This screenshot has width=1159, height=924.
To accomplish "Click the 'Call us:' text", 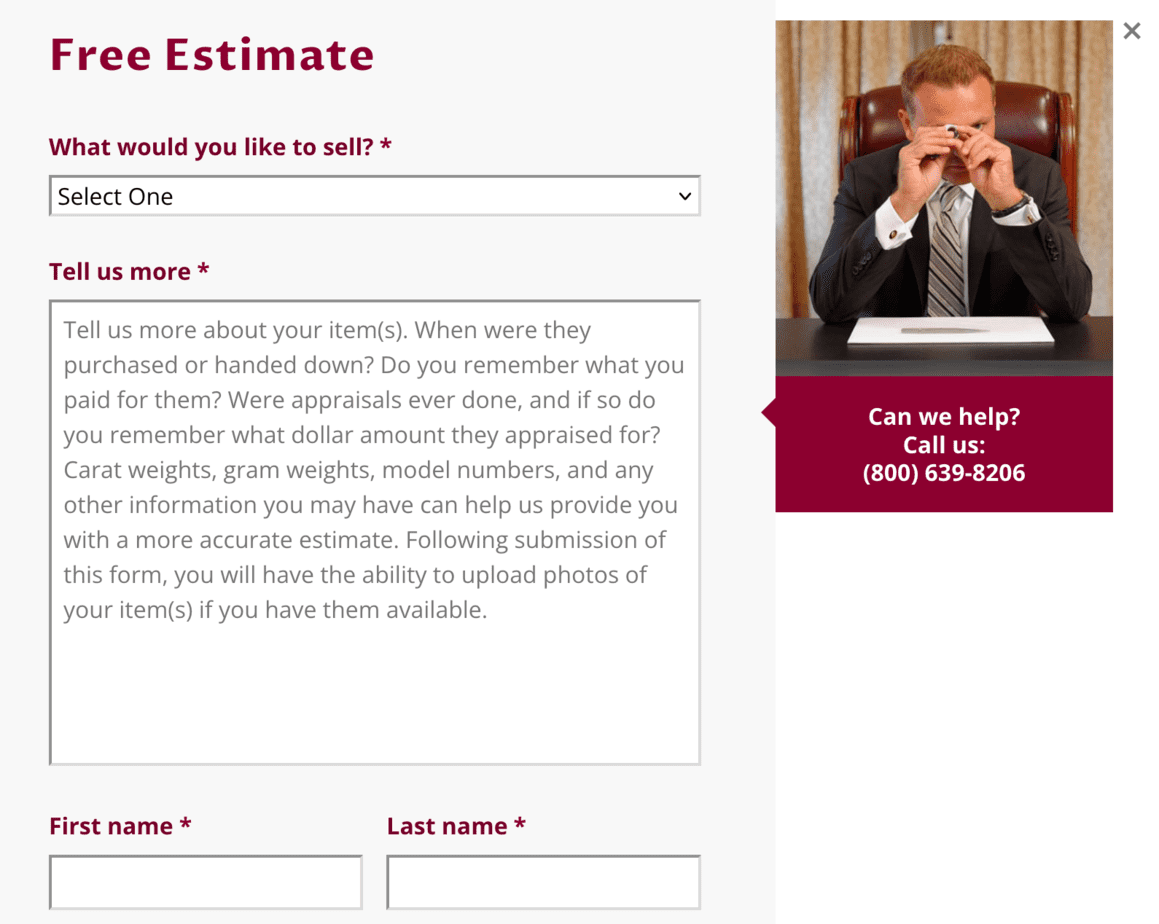I will [944, 445].
